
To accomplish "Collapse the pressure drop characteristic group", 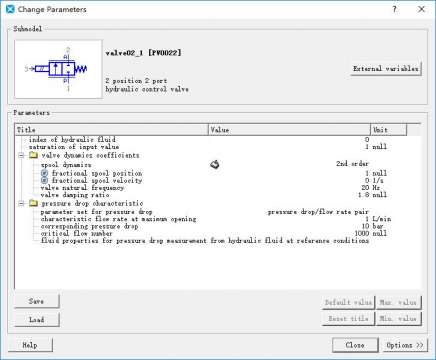I will (21, 203).
